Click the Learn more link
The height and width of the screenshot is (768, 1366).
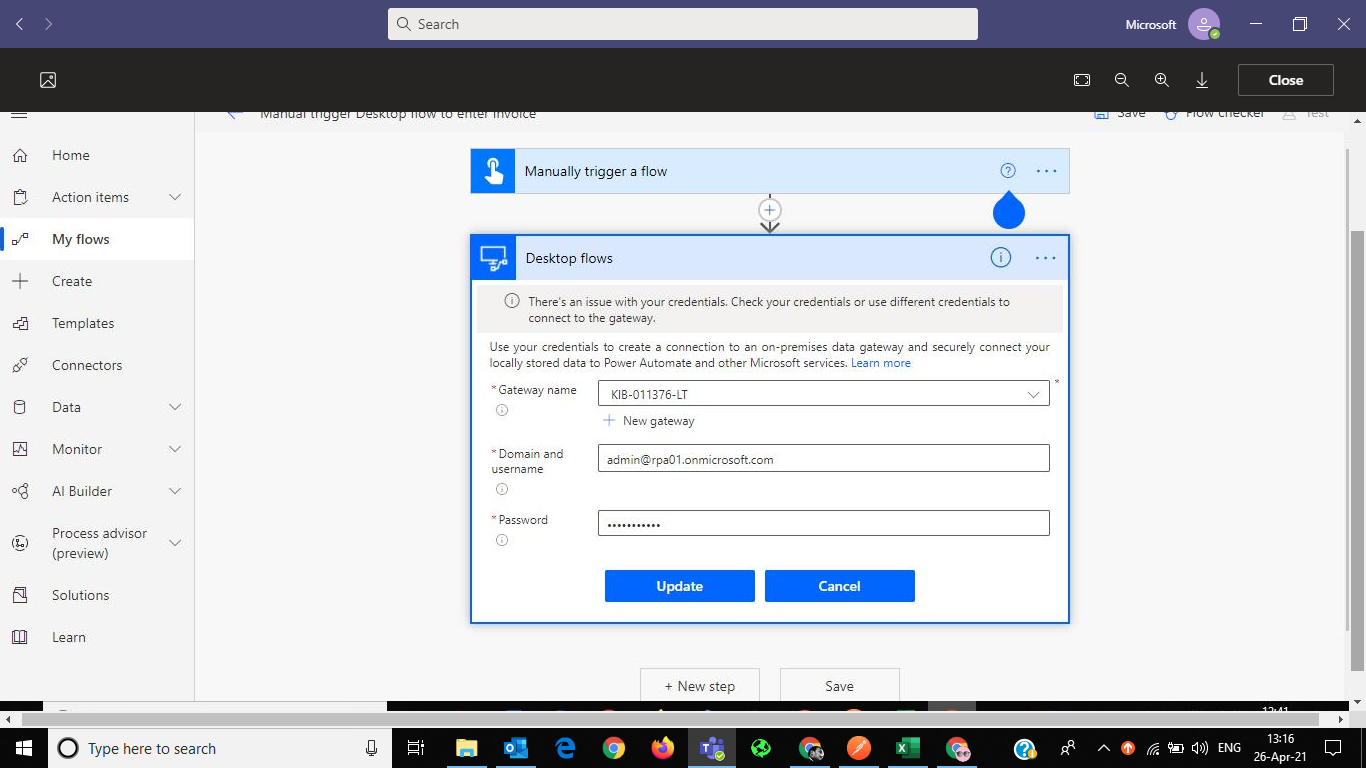tap(881, 363)
